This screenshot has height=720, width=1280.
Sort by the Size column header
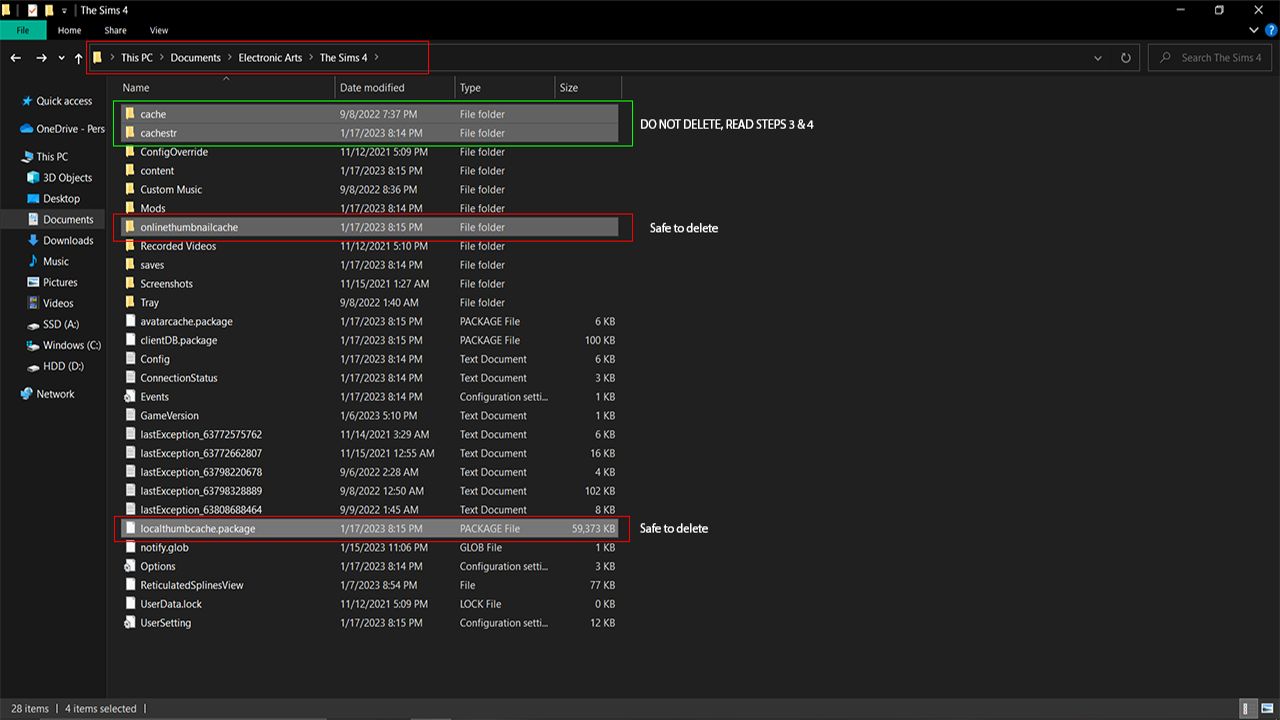coord(569,88)
